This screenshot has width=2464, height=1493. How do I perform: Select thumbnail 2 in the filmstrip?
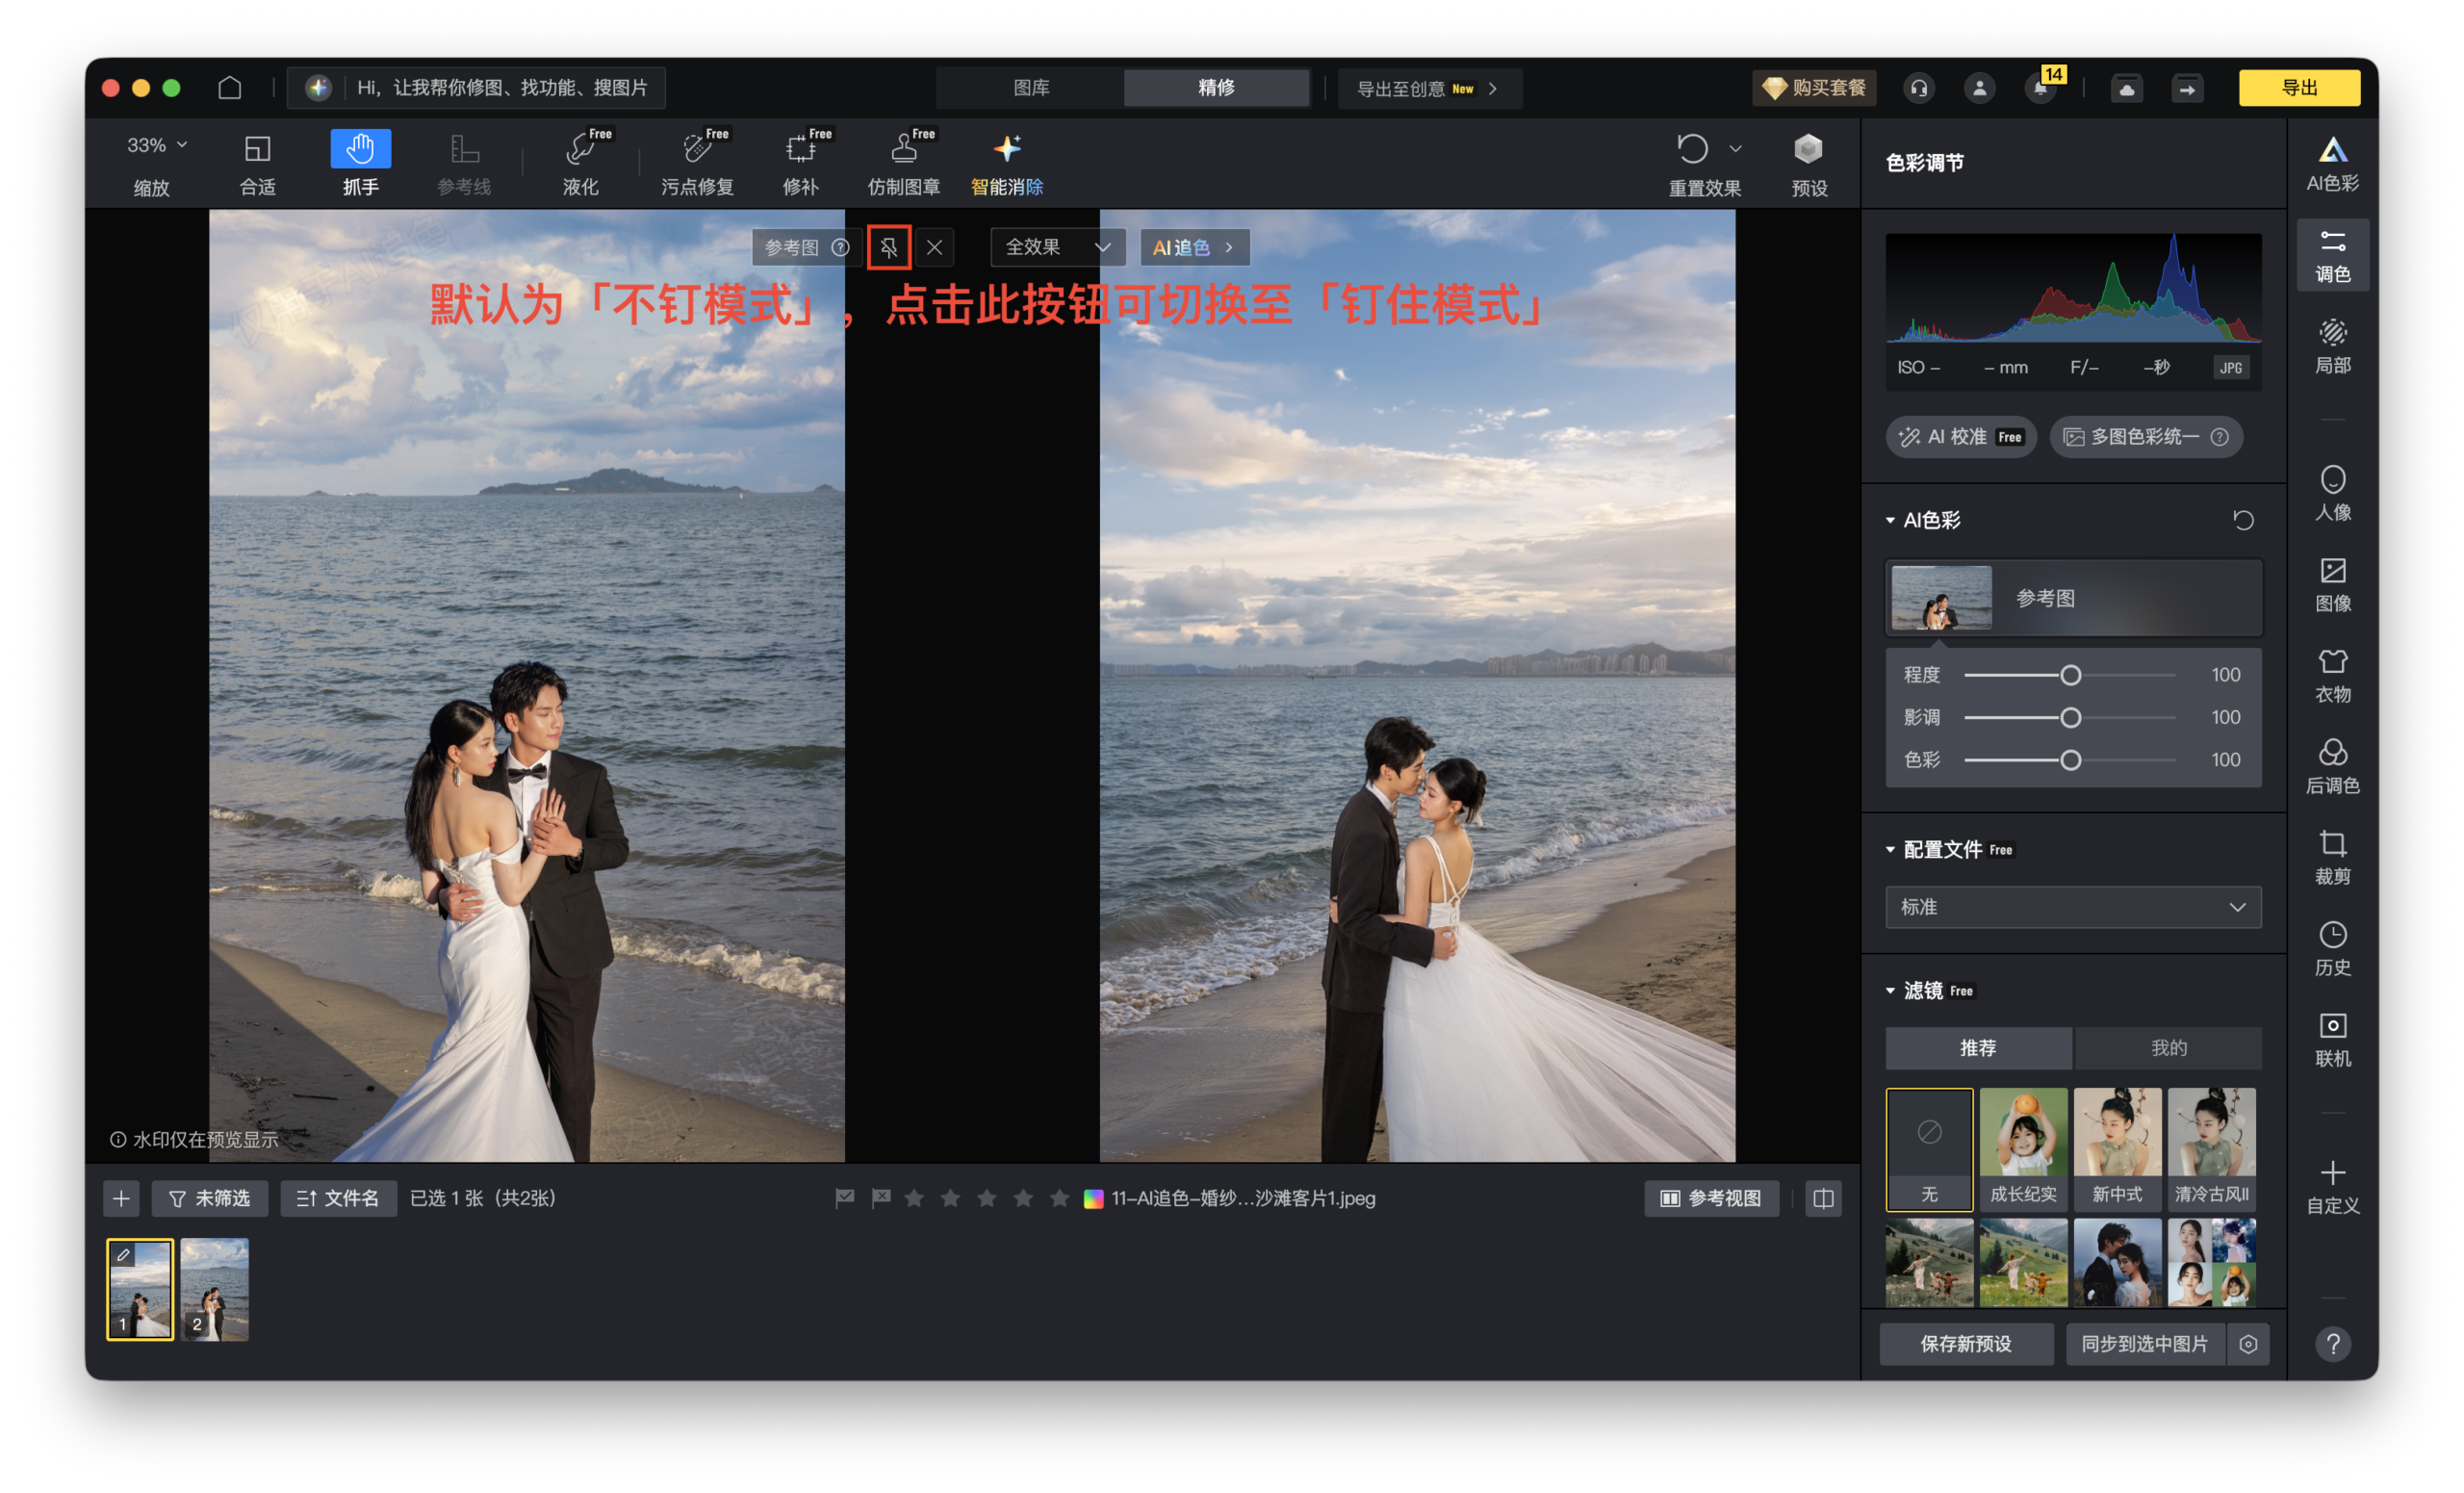pyautogui.click(x=213, y=1289)
